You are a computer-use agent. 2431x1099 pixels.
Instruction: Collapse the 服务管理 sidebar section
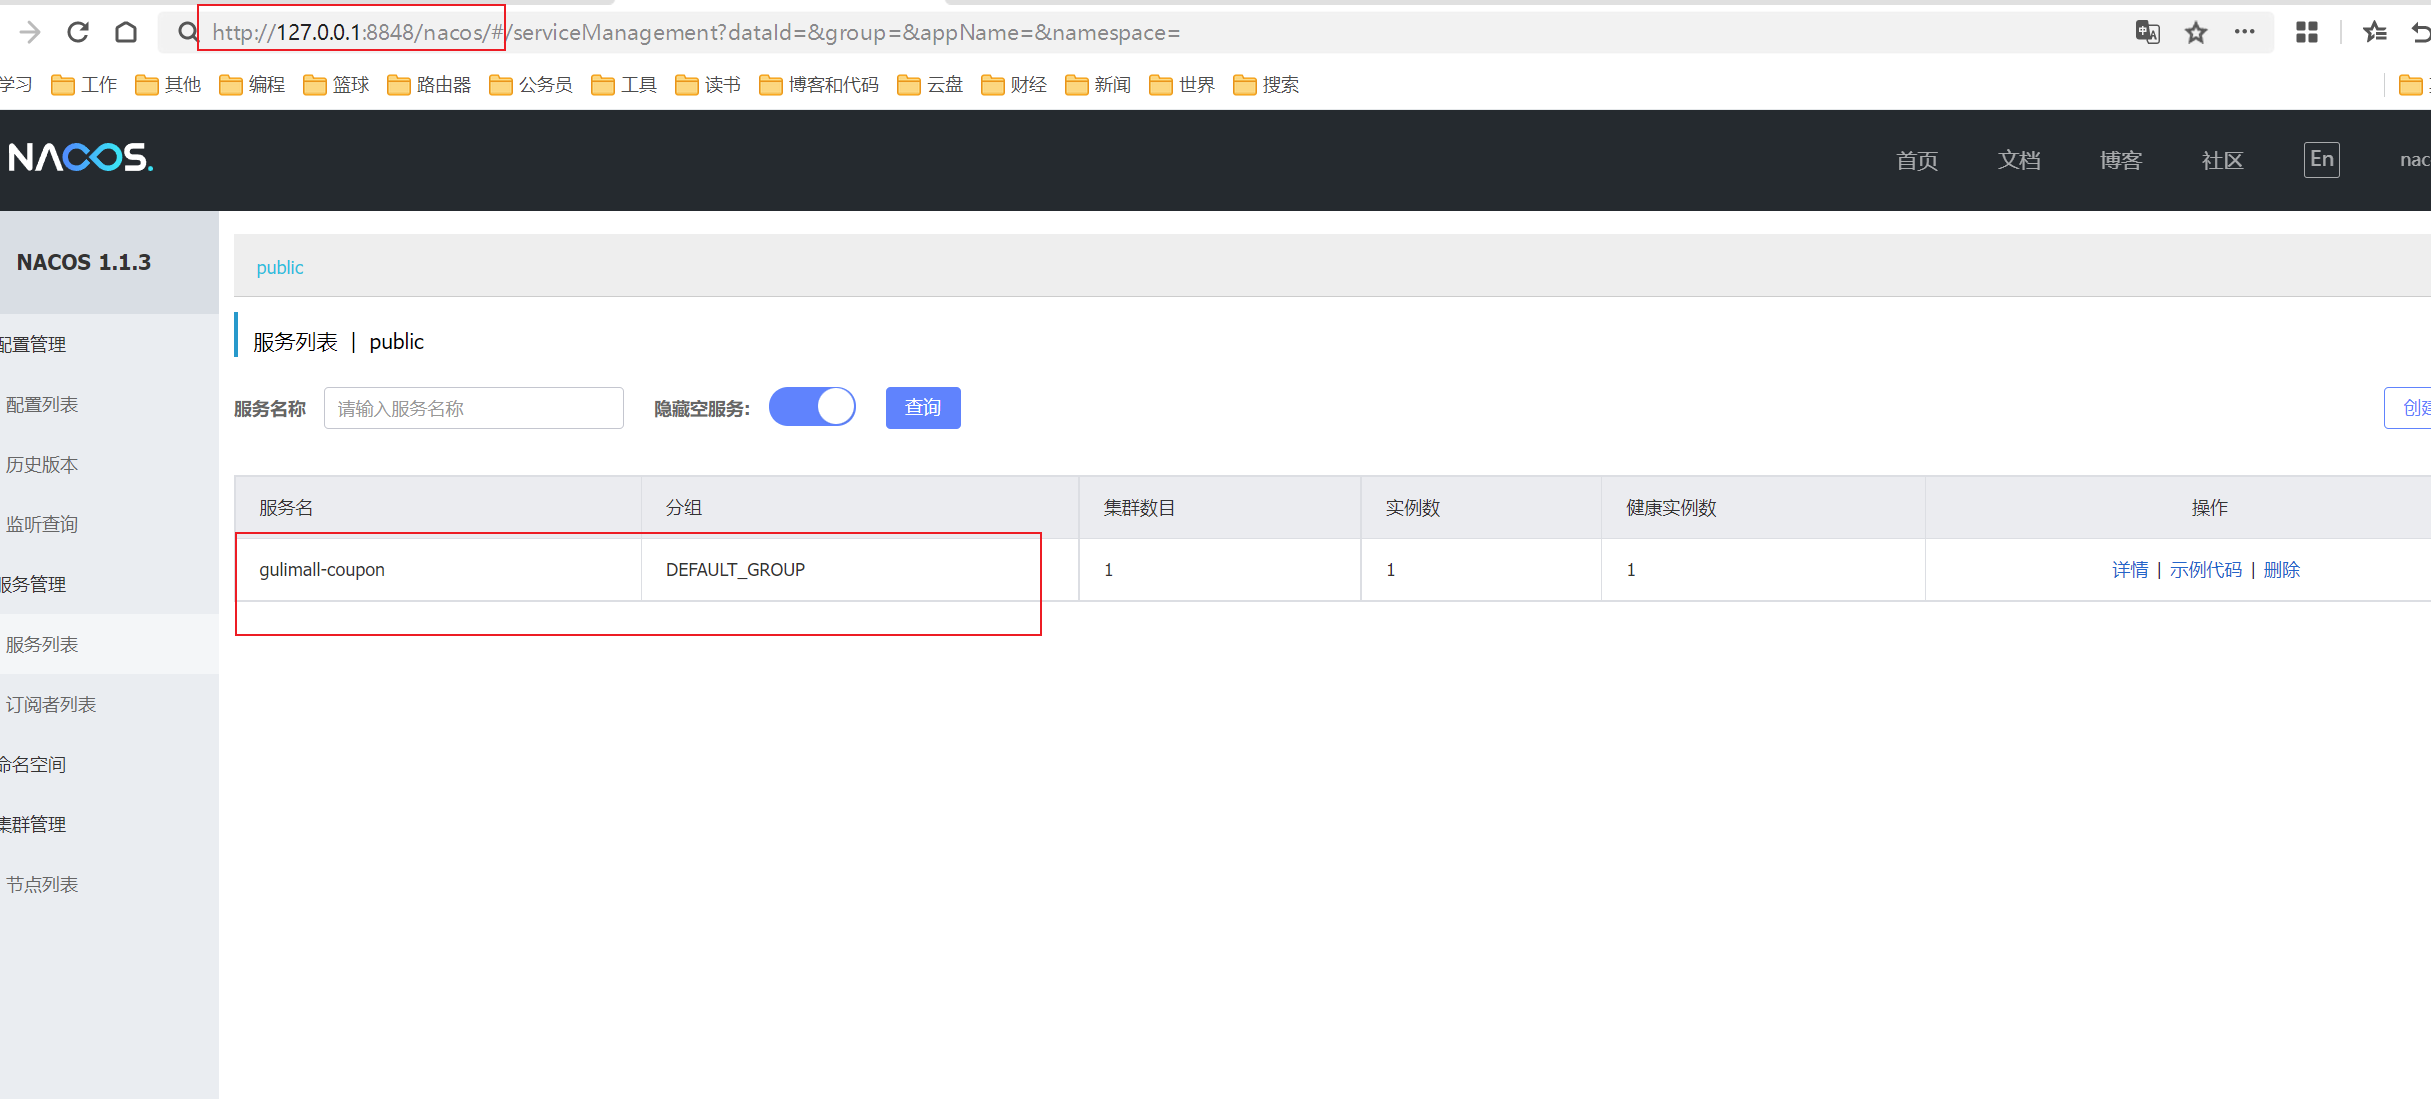pos(34,584)
